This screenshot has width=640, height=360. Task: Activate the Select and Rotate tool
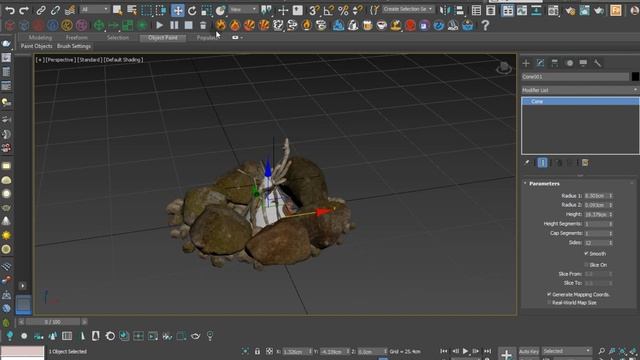pos(192,10)
